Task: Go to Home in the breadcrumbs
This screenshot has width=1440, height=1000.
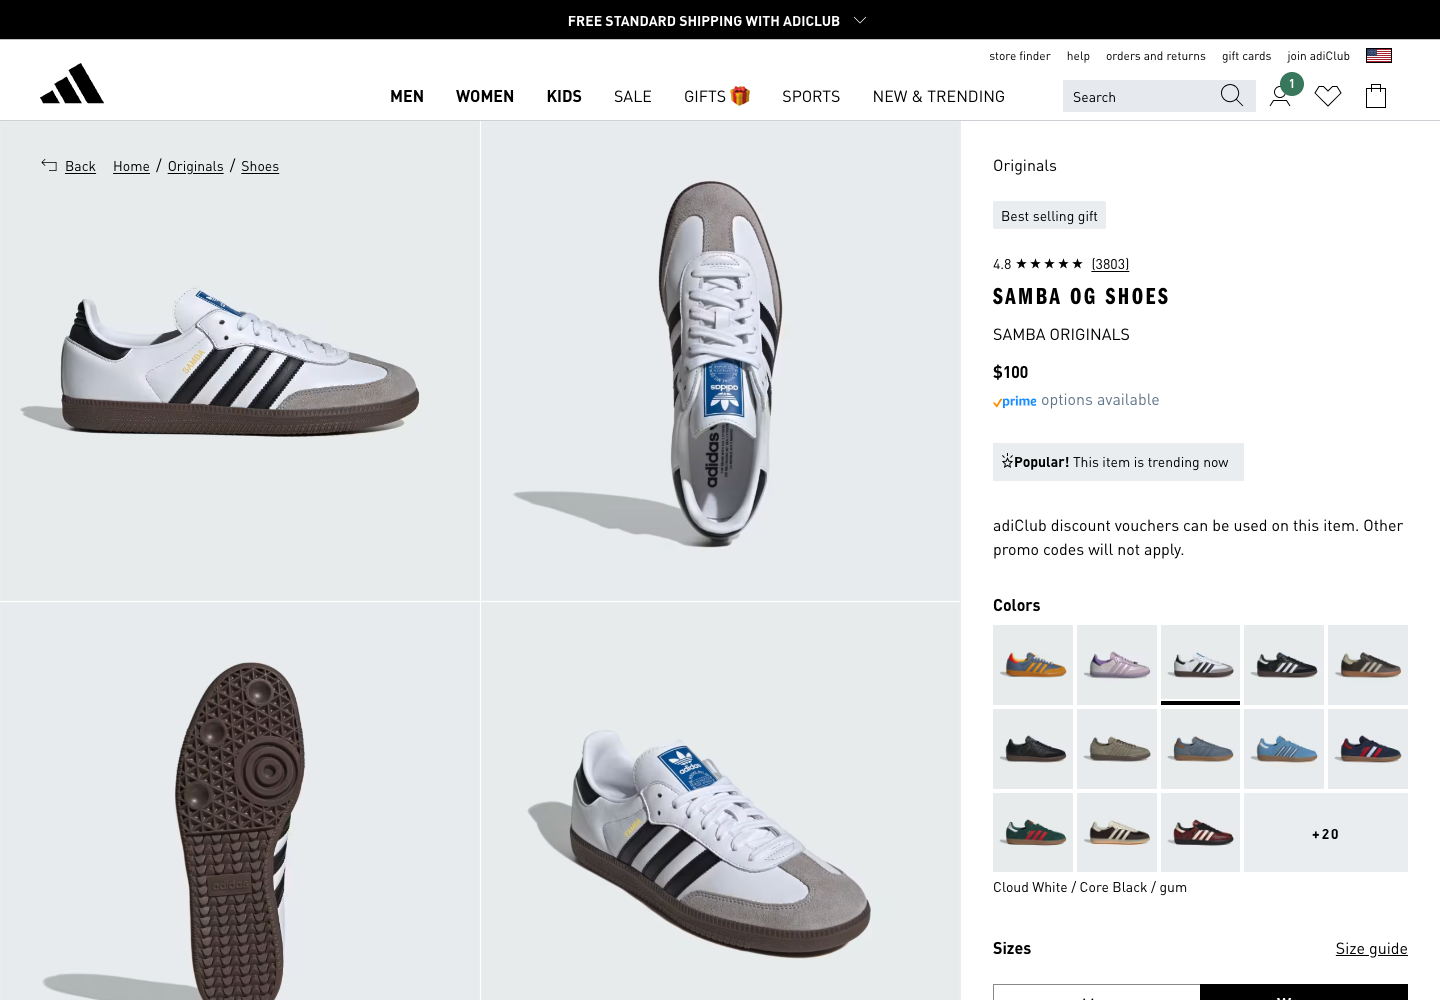Action: [x=131, y=166]
